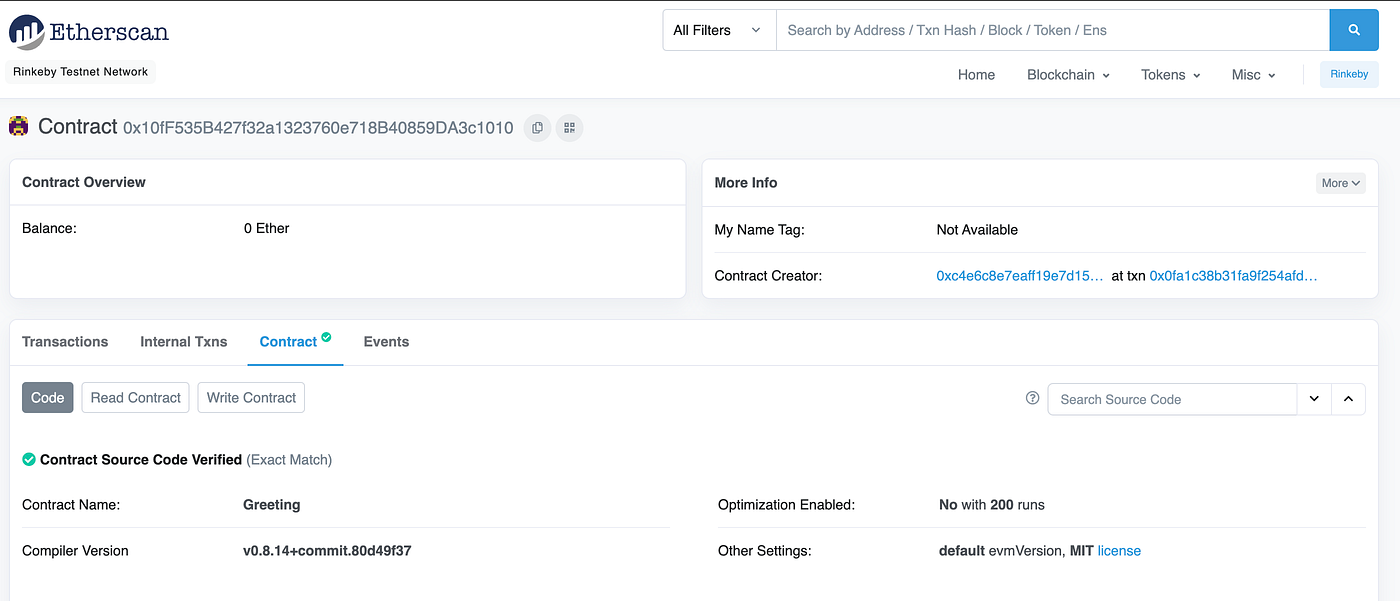Screen dimensions: 1400x601
Task: Jump to next source code search match
Action: pyautogui.click(x=1314, y=399)
